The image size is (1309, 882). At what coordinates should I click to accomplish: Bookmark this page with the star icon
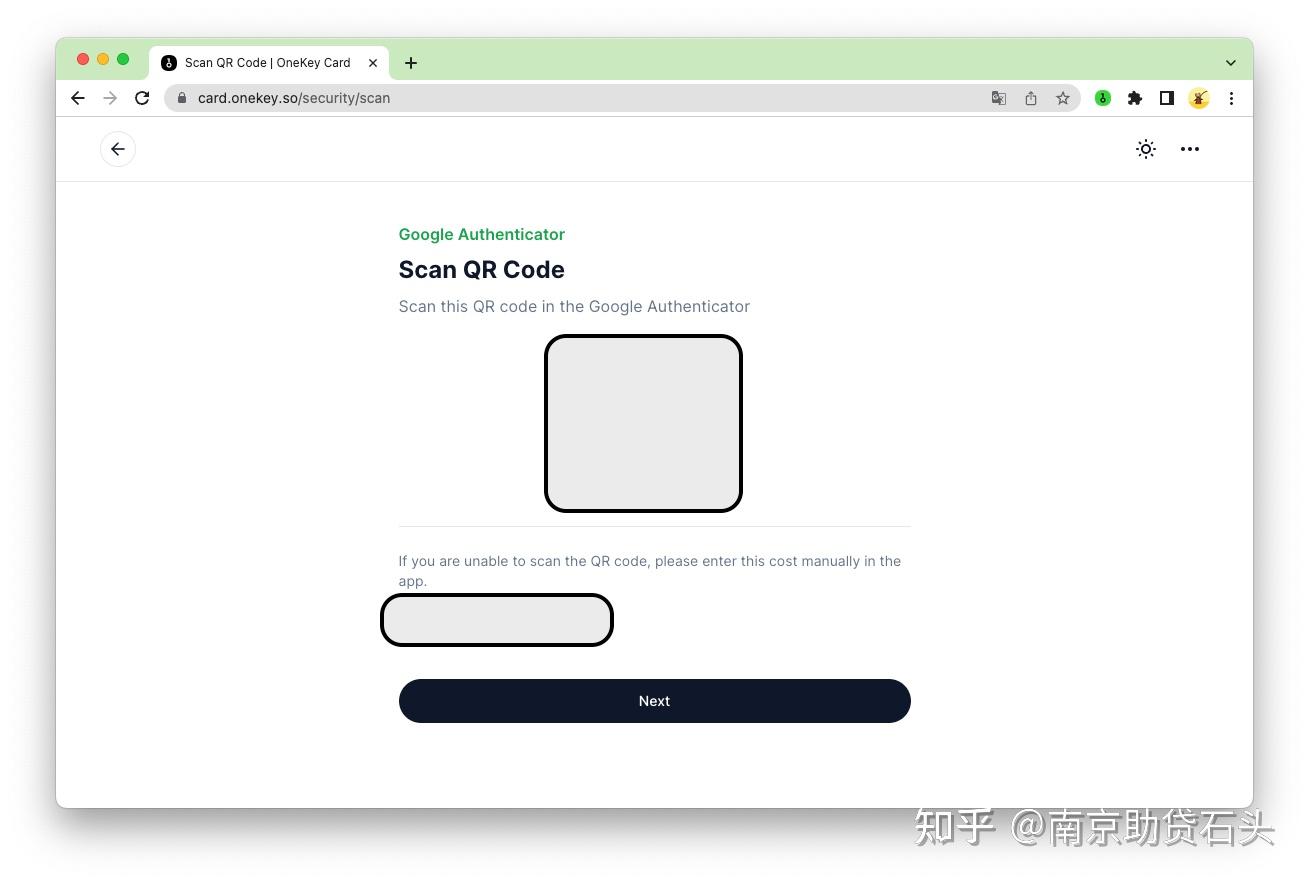coord(1063,98)
